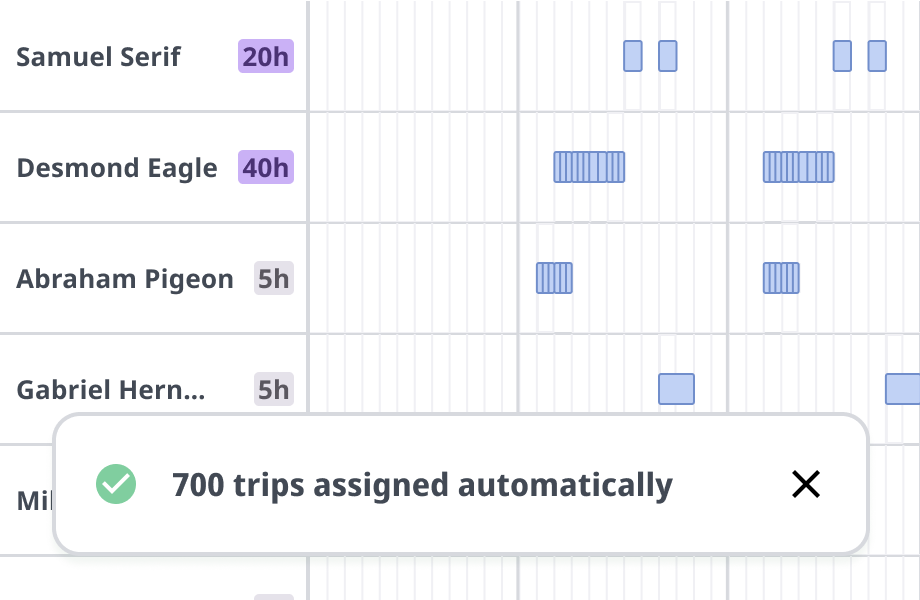This screenshot has height=600, width=920.
Task: Select Gabriel Hern's first trip block
Action: pos(677,389)
